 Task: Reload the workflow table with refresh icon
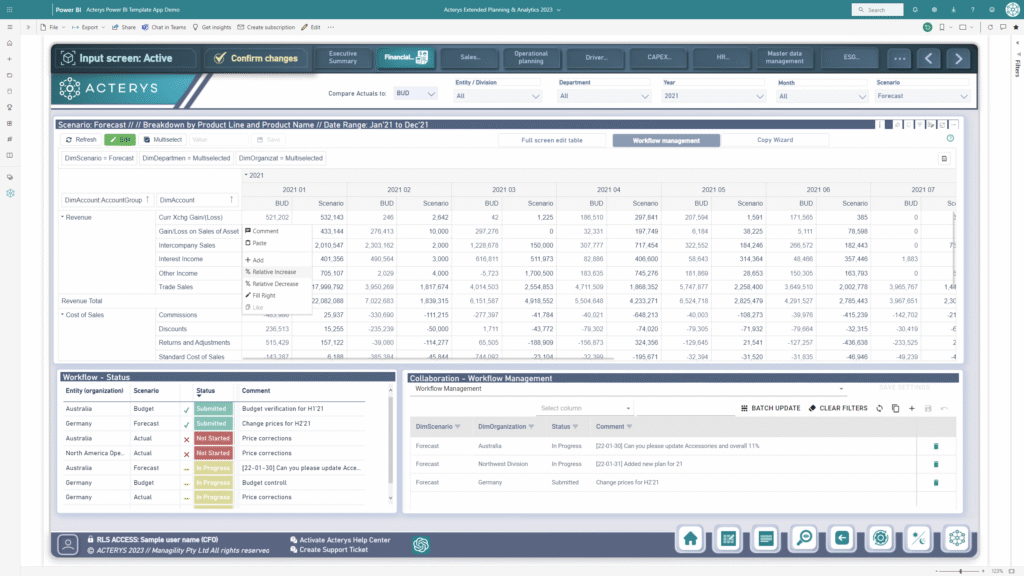pyautogui.click(x=880, y=408)
